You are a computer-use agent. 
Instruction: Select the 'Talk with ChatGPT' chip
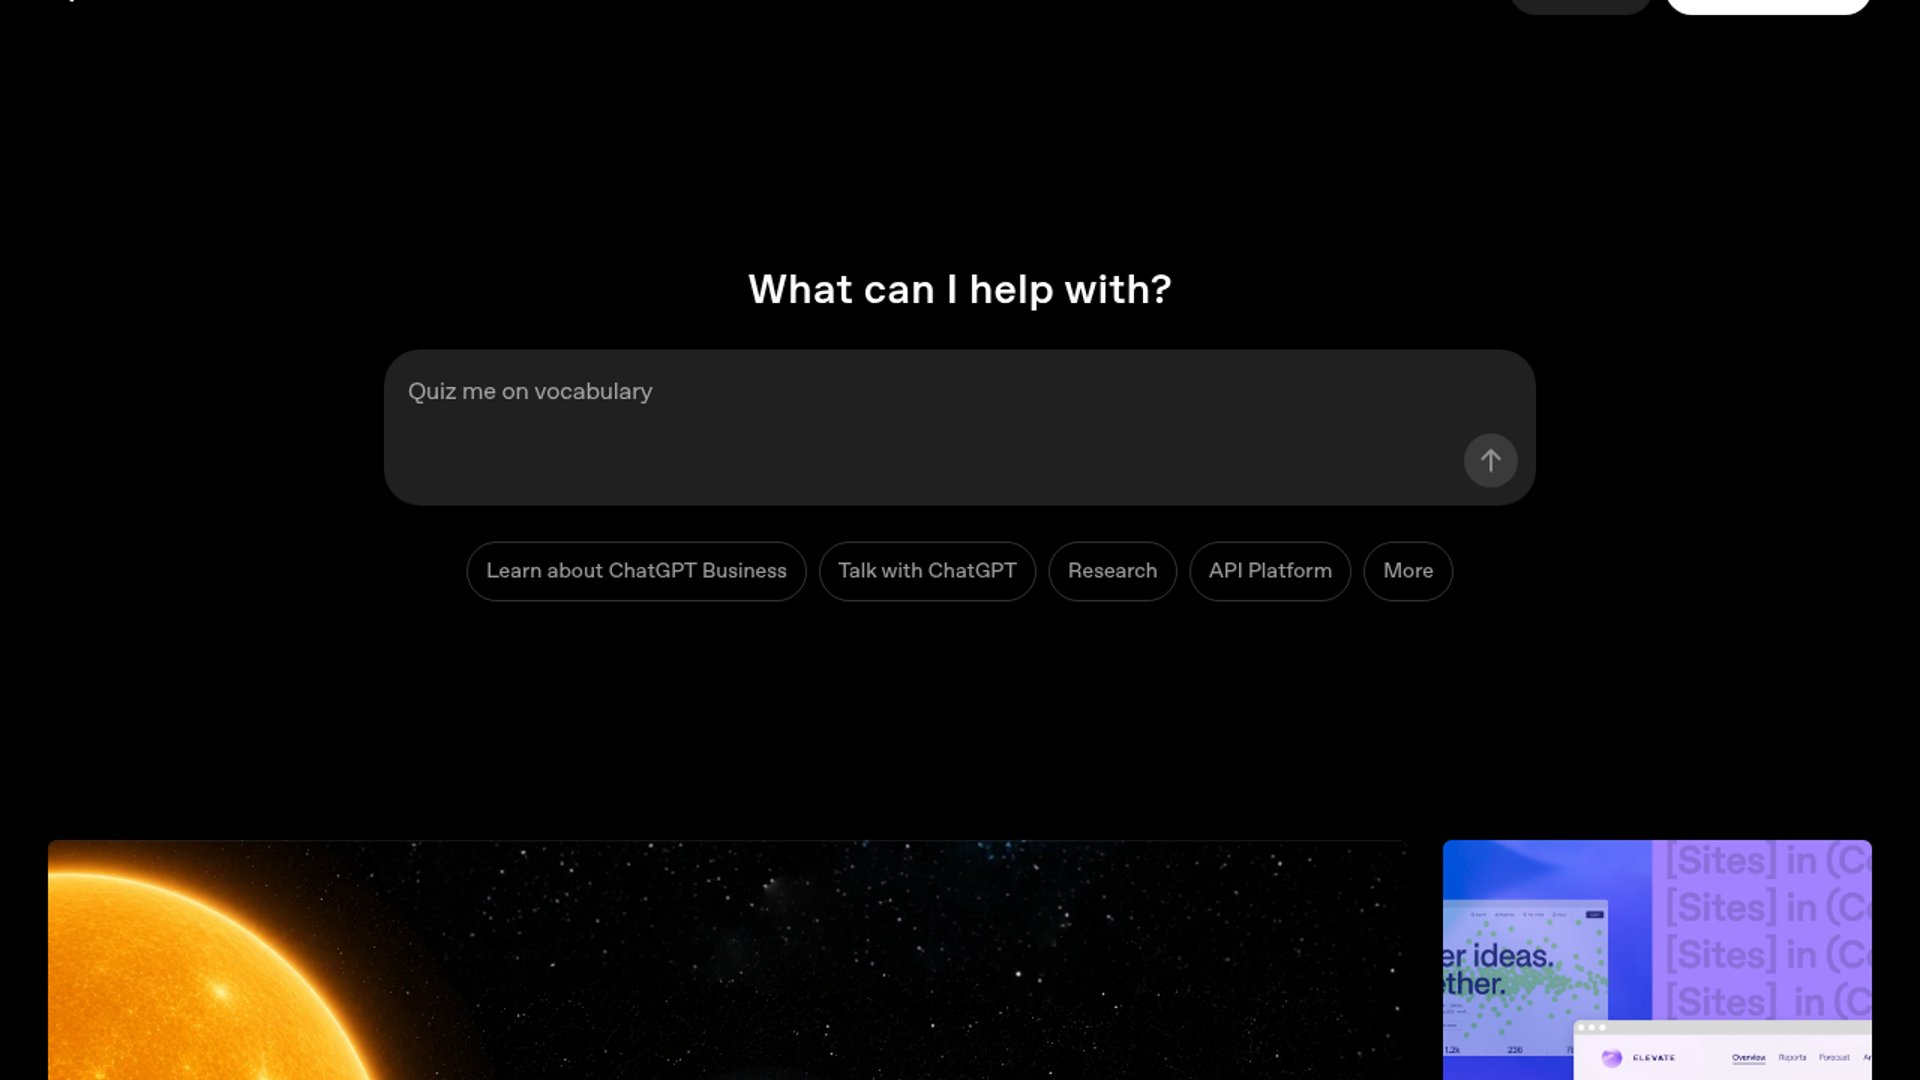[927, 571]
